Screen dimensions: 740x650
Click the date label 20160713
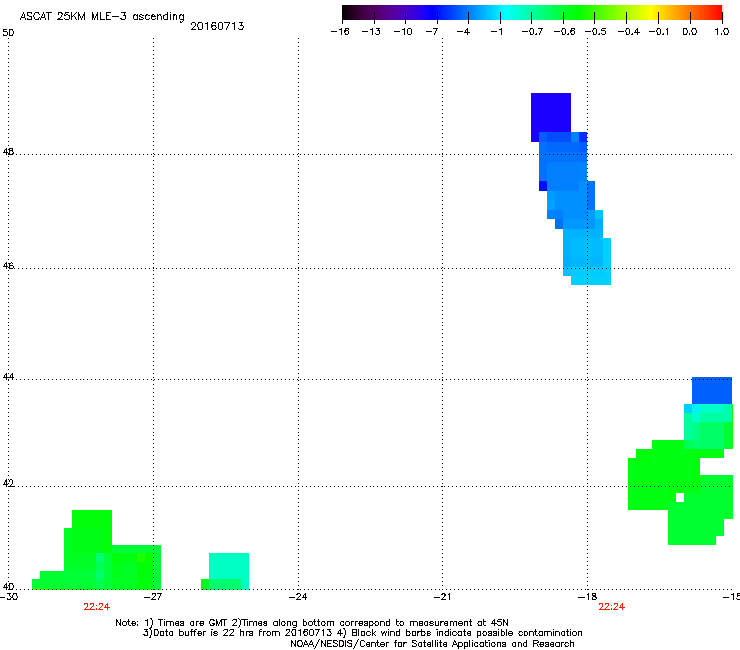click(x=217, y=26)
